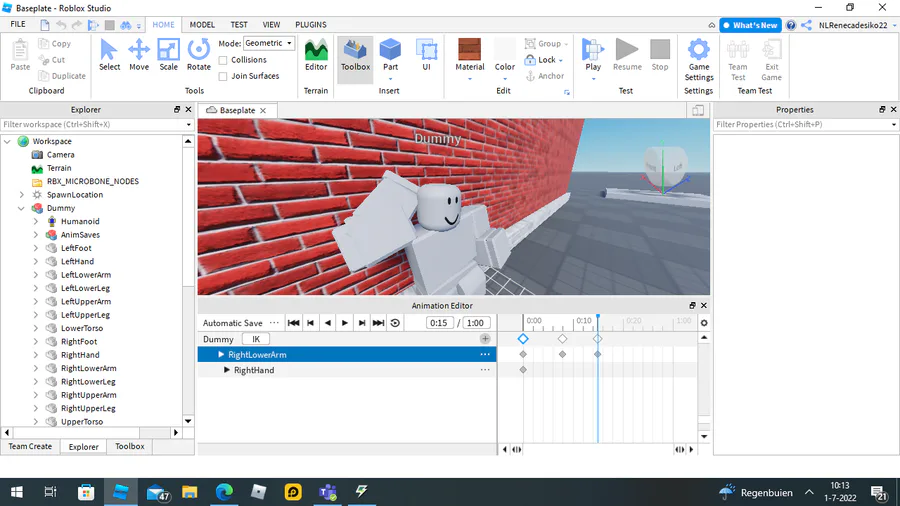The image size is (900, 506).
Task: Open the Terrain Editor
Action: 316,56
